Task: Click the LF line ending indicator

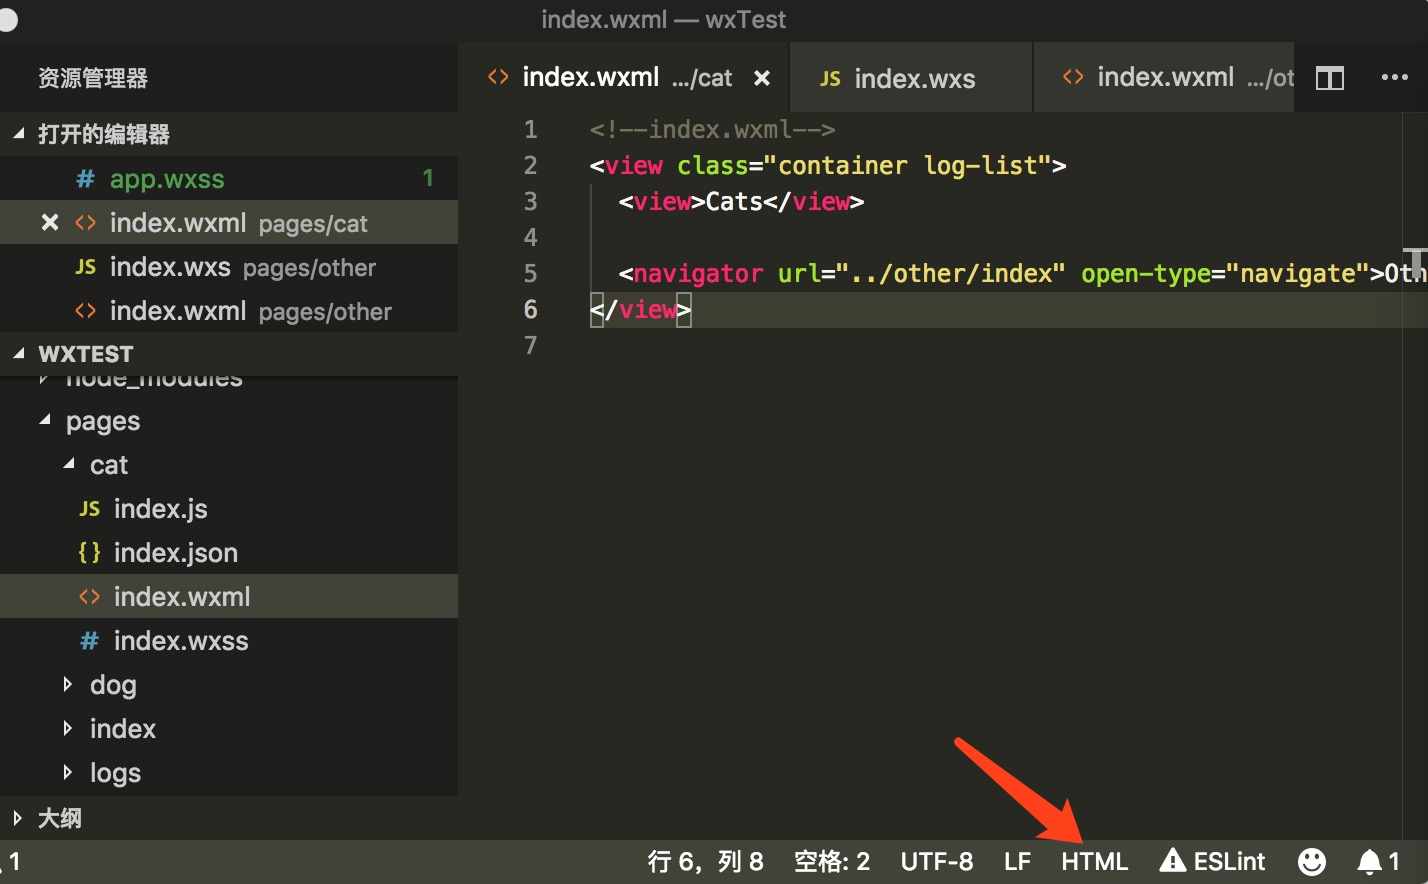Action: pos(1016,860)
